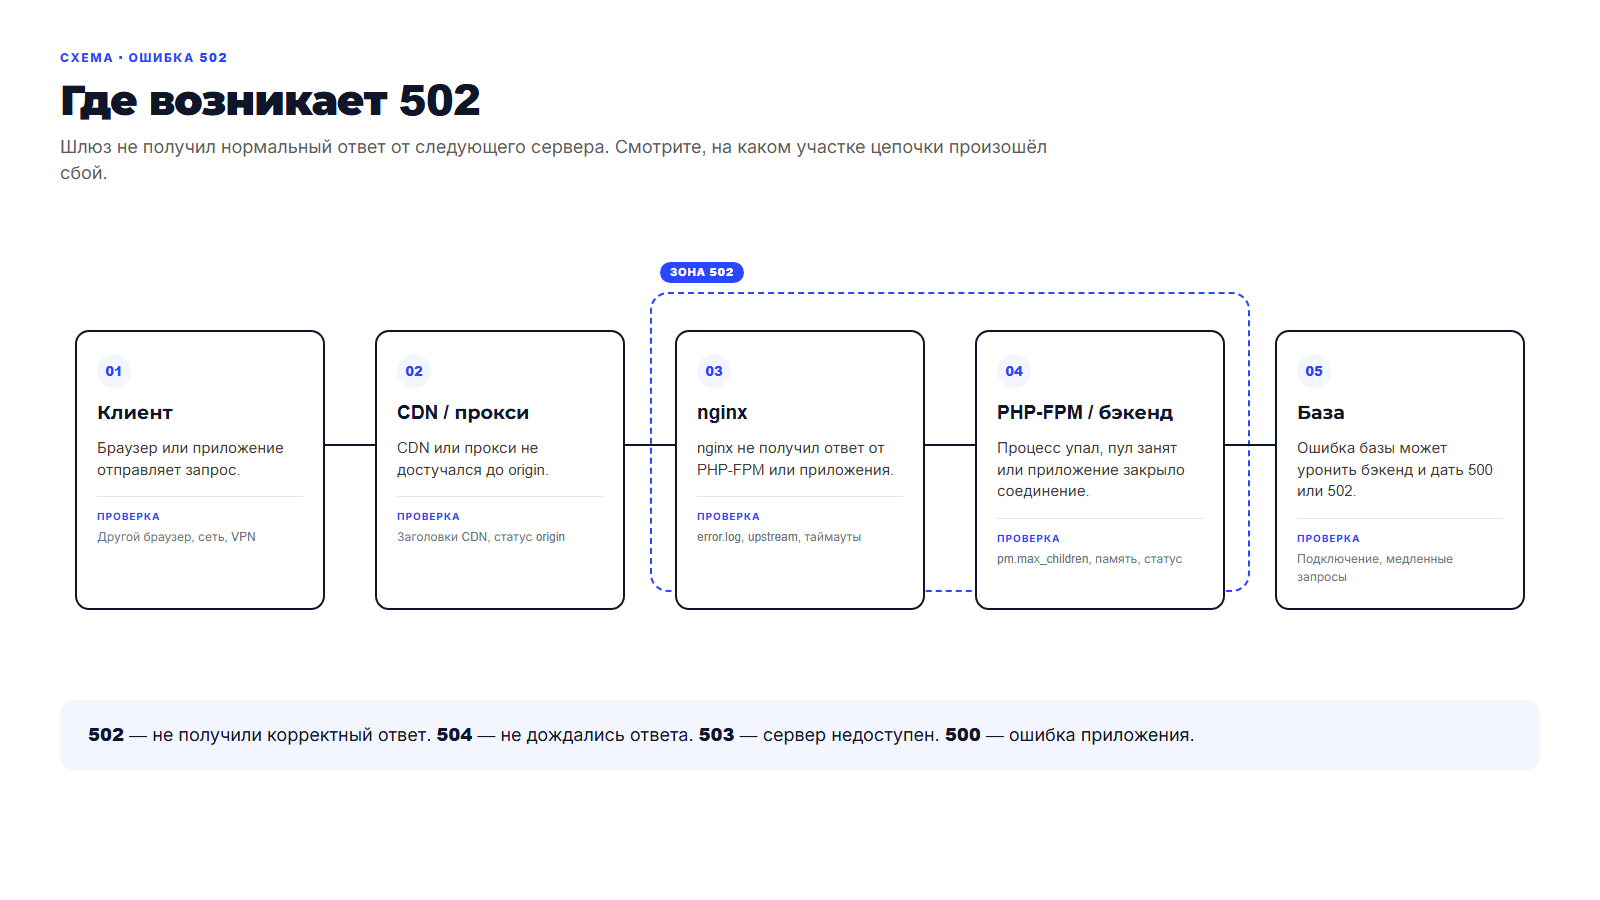Click «error.log, upstream, таймауты» check text

pos(779,537)
